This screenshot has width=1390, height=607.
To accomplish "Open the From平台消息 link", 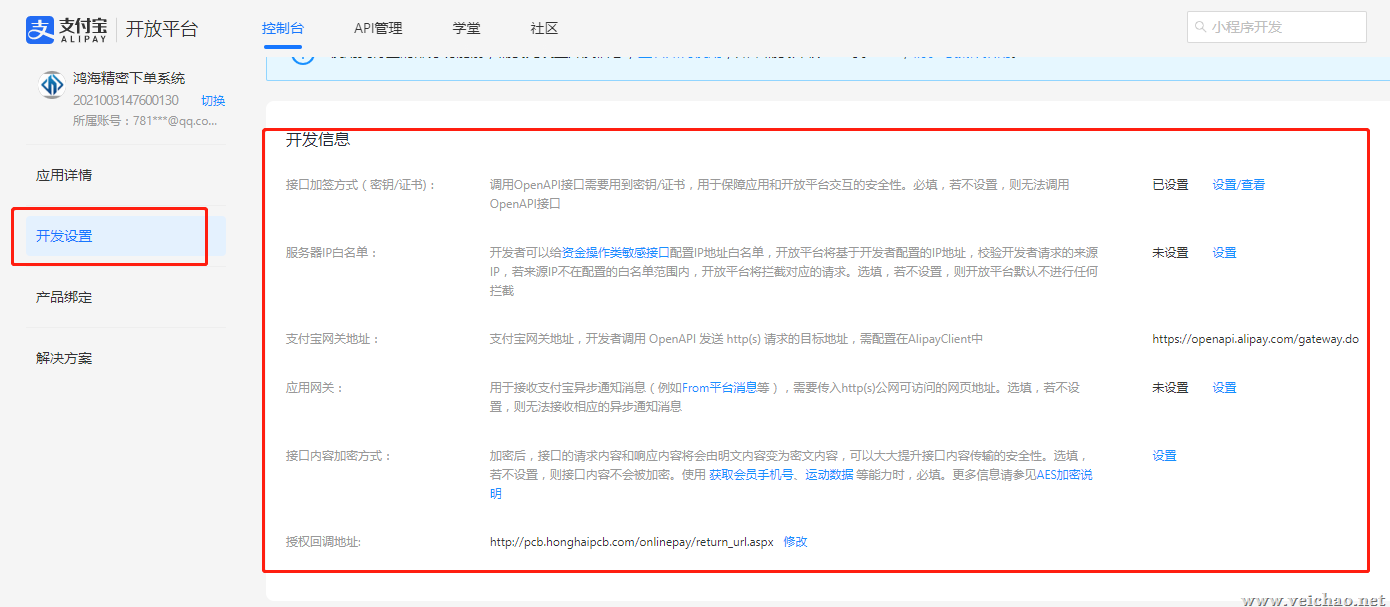I will tap(719, 387).
